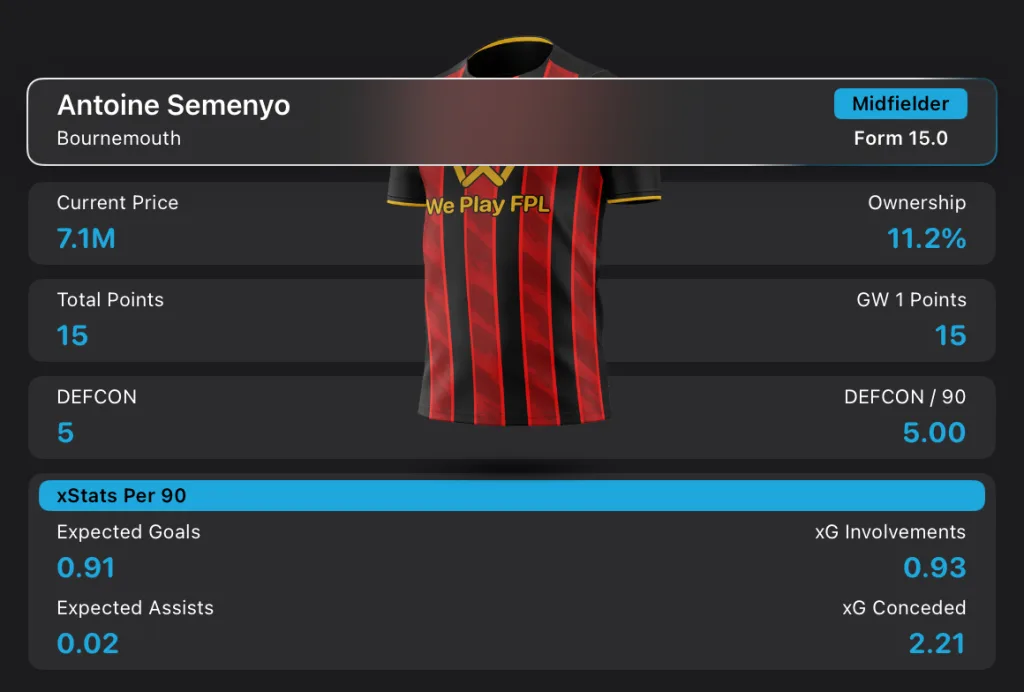Select the Total Points card
The height and width of the screenshot is (692, 1024).
point(512,321)
